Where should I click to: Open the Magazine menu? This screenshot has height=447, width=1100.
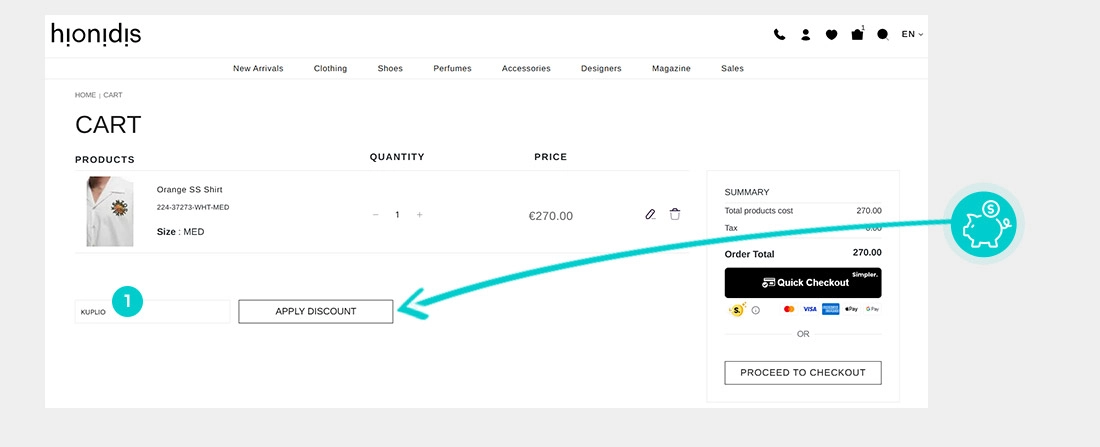coord(671,68)
